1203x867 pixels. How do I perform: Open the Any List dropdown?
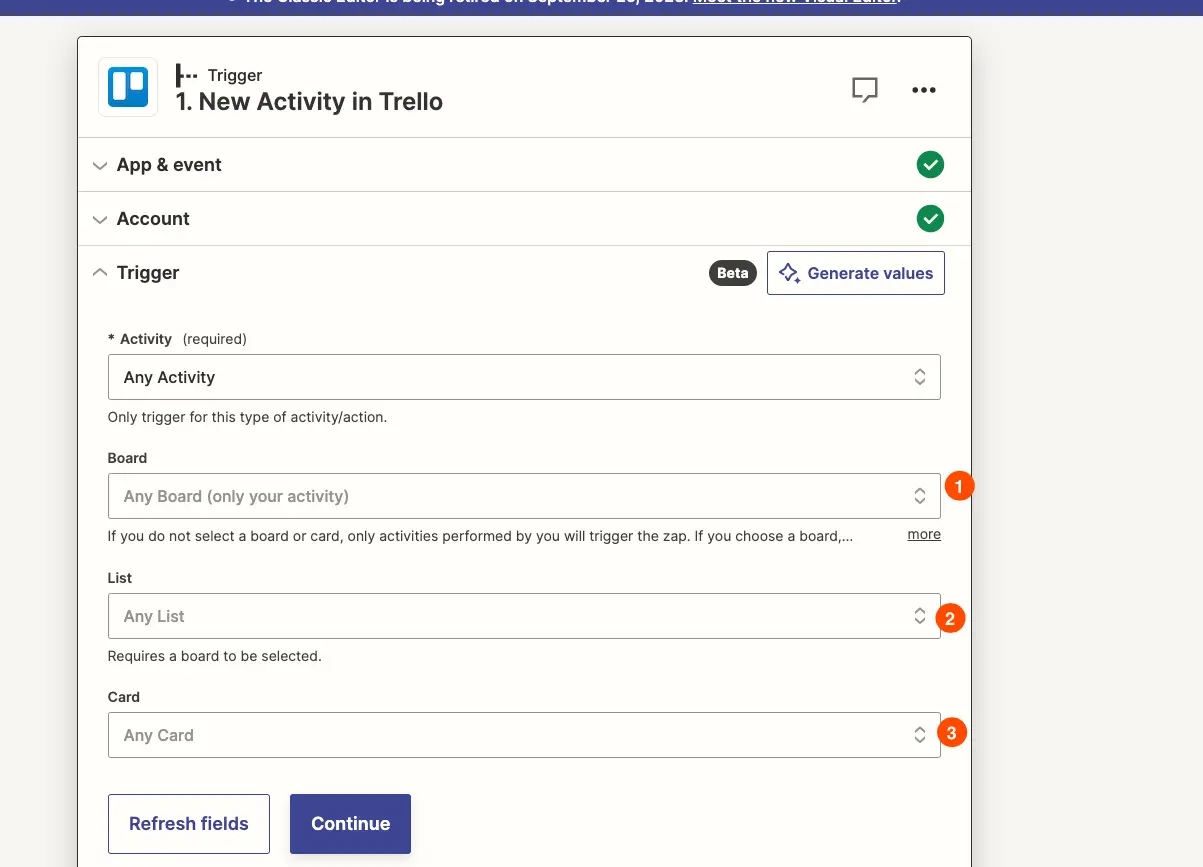point(524,616)
